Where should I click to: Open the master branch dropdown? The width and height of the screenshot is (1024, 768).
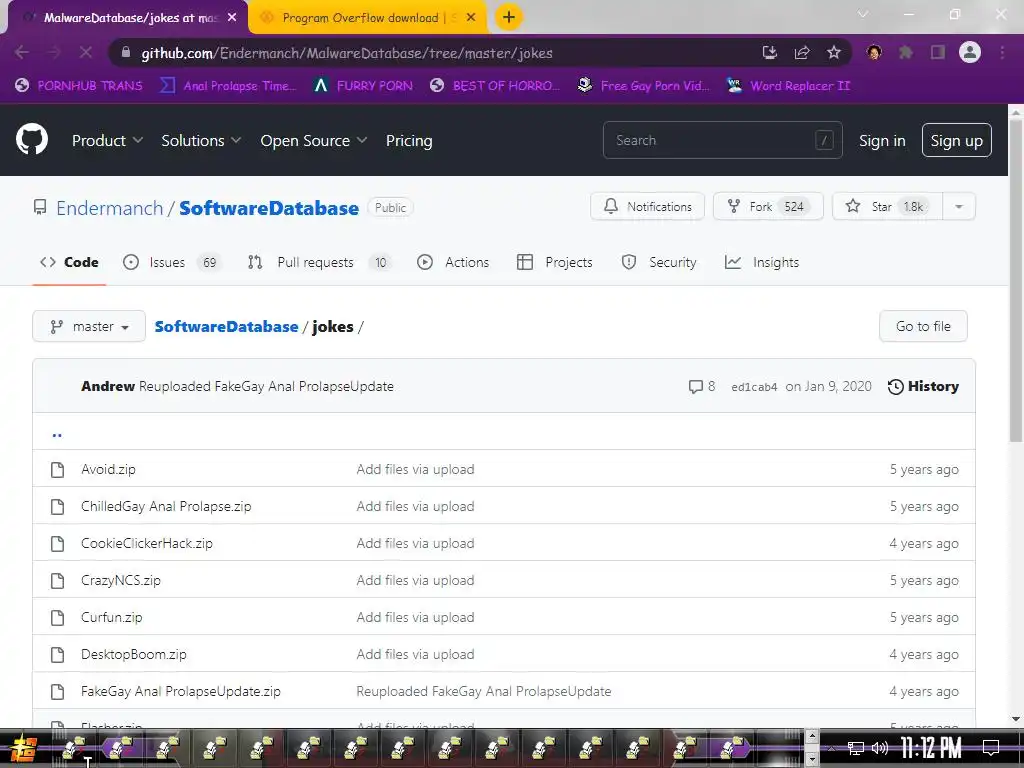[89, 326]
